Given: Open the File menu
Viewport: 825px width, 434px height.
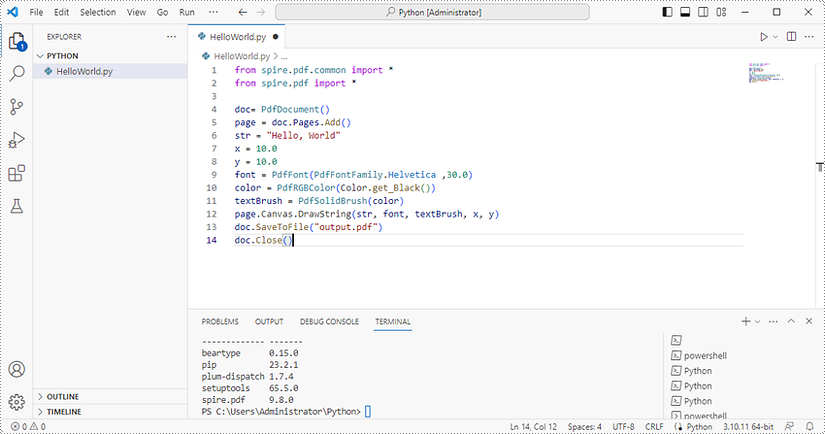Looking at the screenshot, I should point(36,12).
